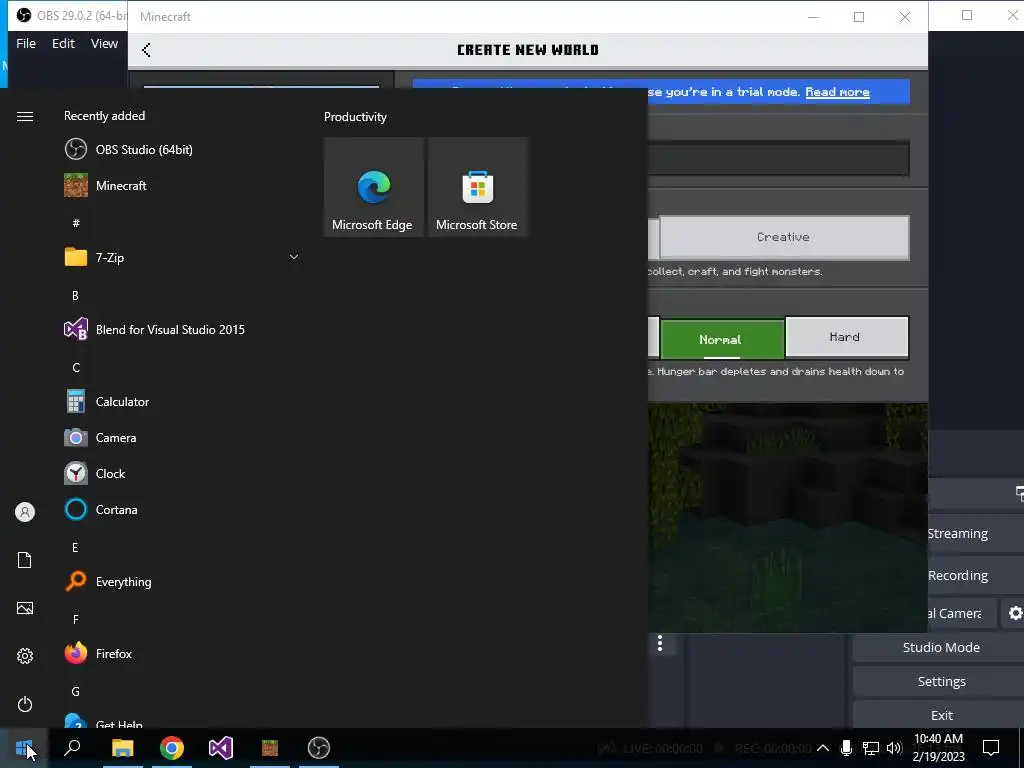The image size is (1024, 768).
Task: Click the Minecraft back arrow
Action: tap(146, 50)
